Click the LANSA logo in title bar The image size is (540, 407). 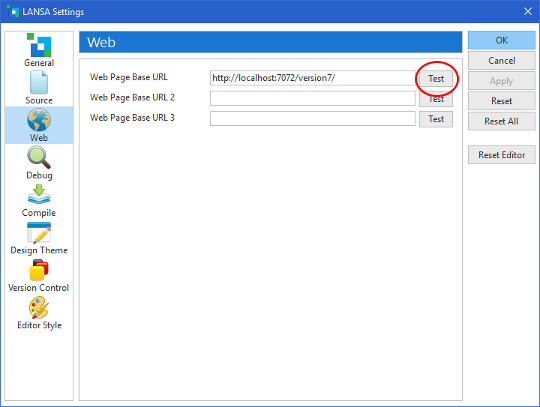click(x=13, y=11)
